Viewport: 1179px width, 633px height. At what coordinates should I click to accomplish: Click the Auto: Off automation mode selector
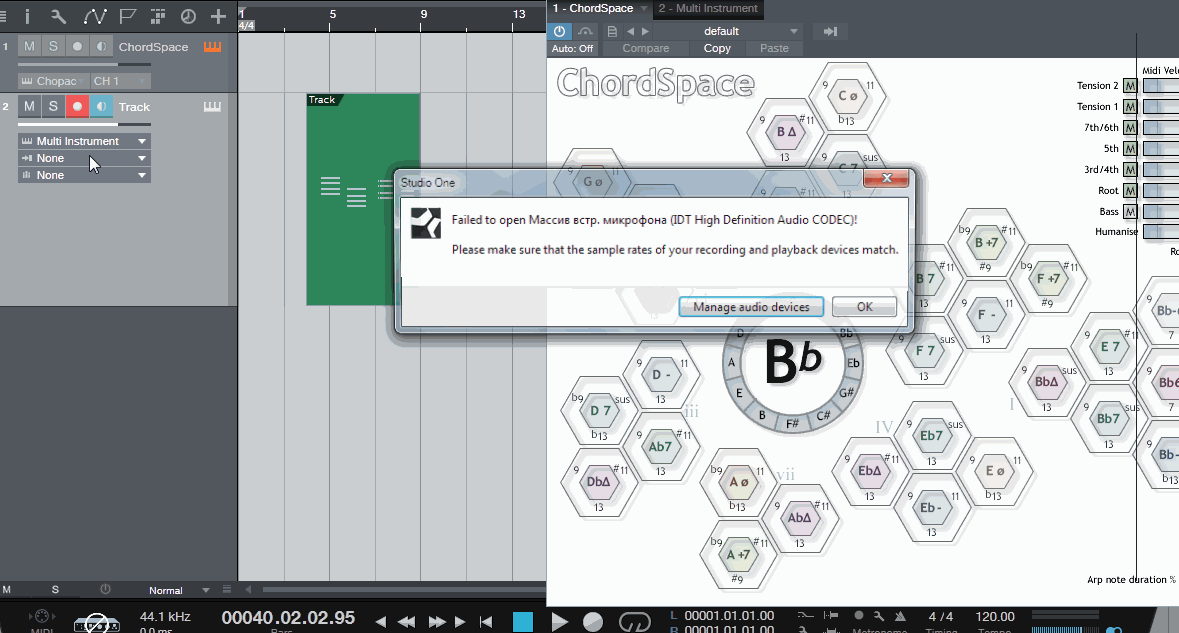click(x=572, y=48)
